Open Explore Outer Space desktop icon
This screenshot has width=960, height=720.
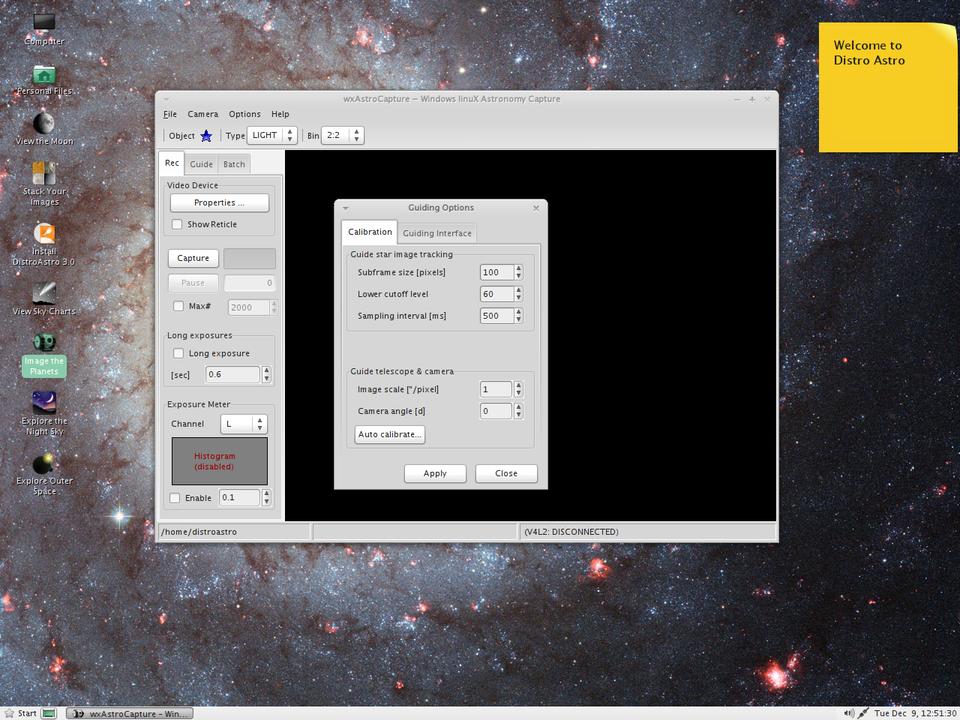click(x=44, y=465)
